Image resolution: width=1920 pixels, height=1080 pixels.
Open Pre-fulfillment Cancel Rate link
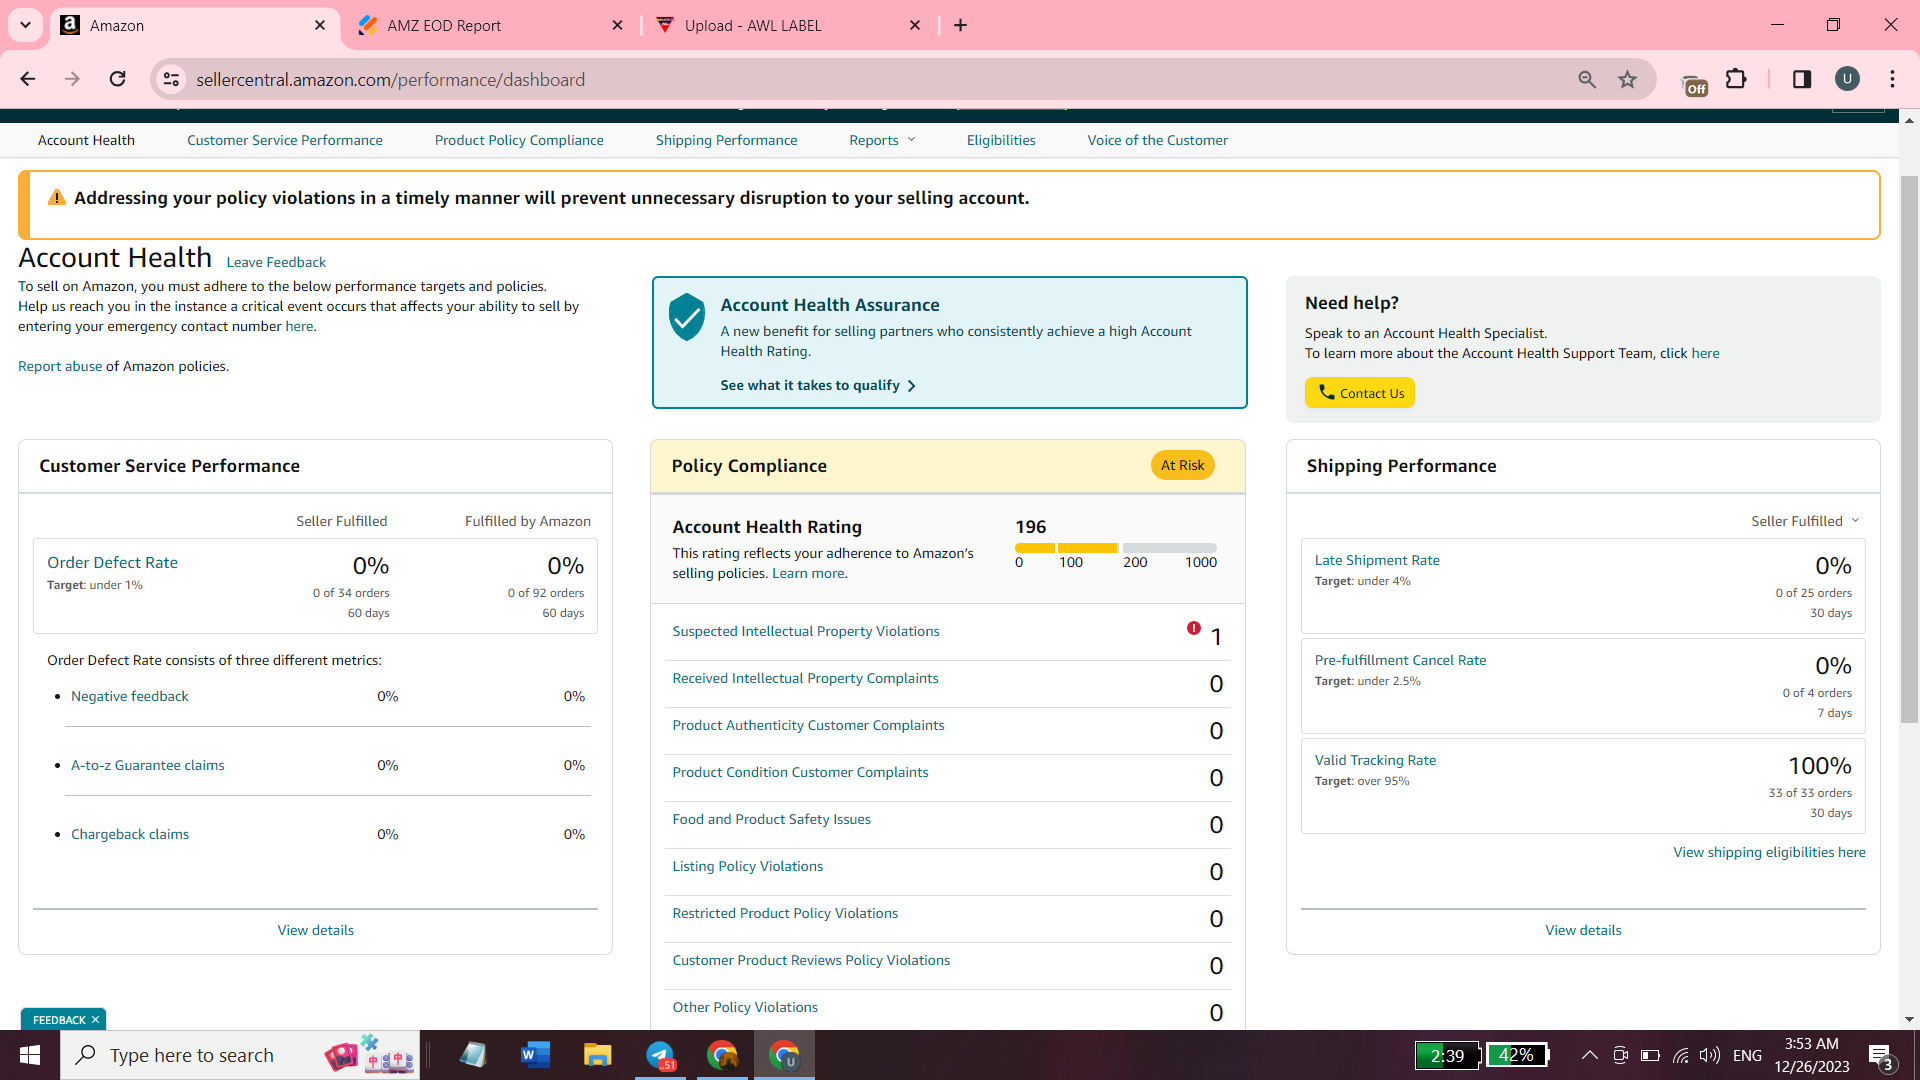click(1400, 660)
